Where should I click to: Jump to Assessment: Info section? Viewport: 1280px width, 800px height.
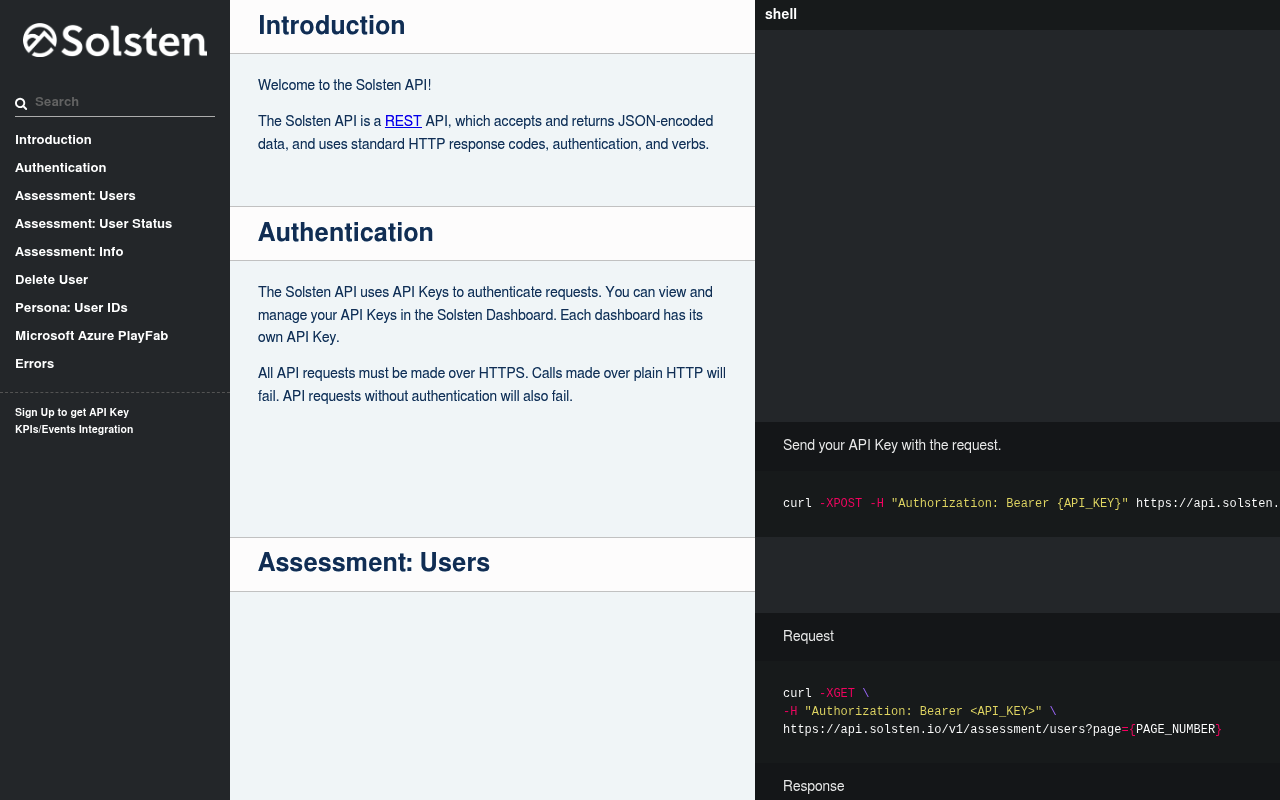click(x=69, y=252)
